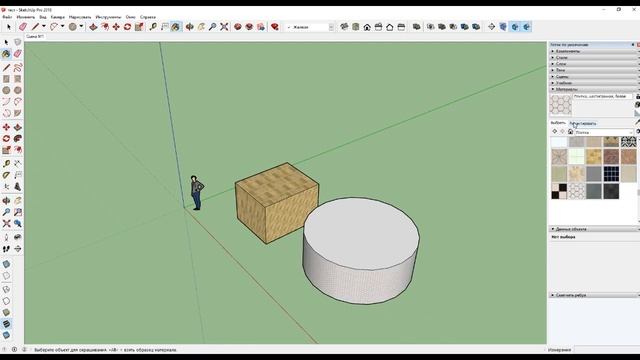This screenshot has width=640, height=360.
Task: Select the Push/Pull tool in top toolbar
Action: click(x=93, y=27)
